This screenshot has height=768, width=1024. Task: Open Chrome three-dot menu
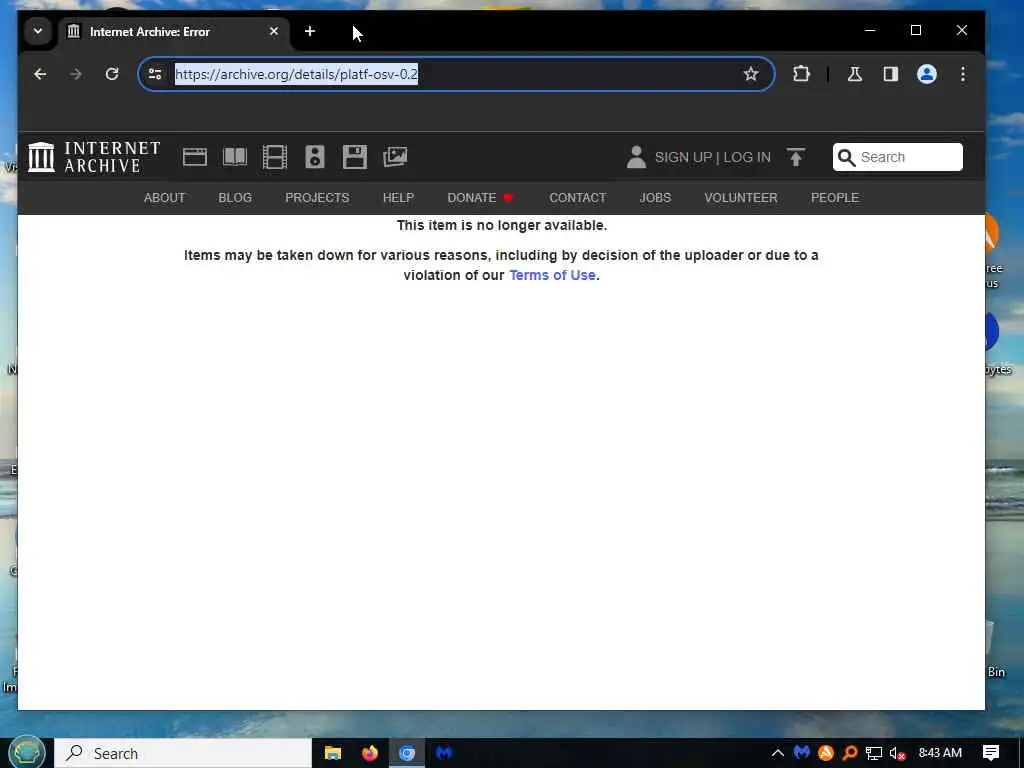[963, 74]
